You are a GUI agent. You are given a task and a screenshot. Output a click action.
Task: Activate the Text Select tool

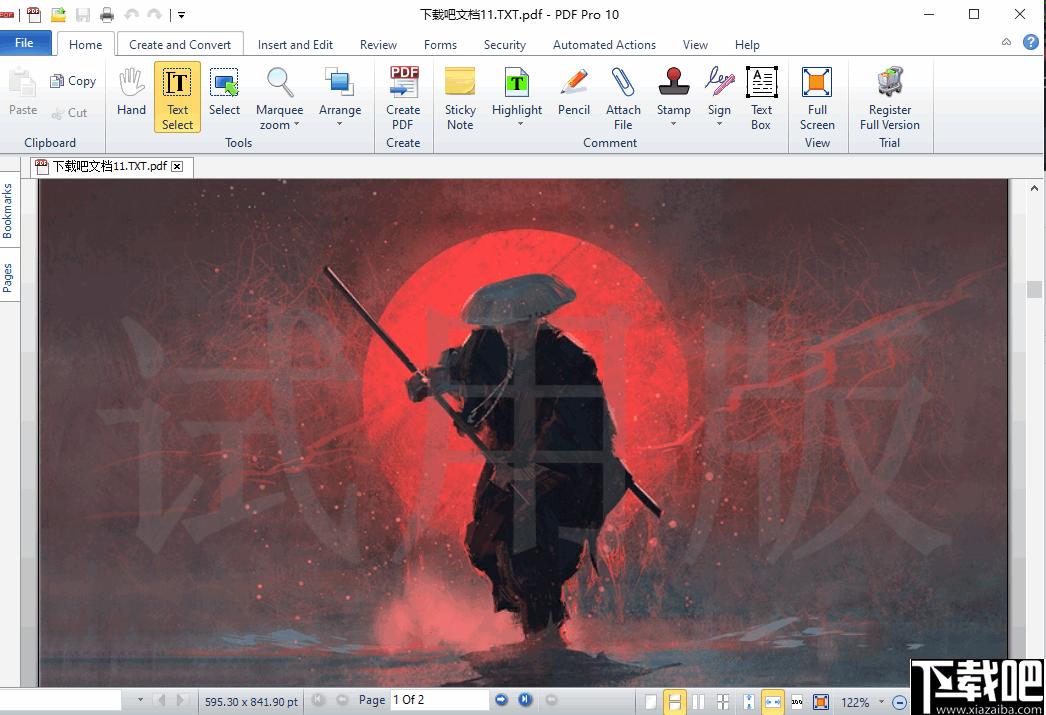click(x=177, y=97)
